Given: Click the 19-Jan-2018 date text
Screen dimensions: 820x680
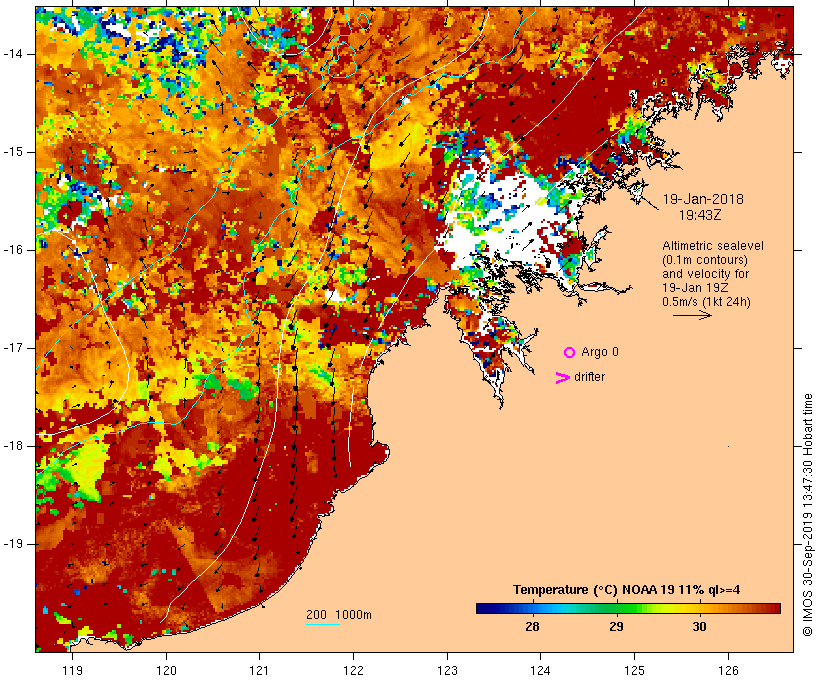Looking at the screenshot, I should (x=703, y=199).
